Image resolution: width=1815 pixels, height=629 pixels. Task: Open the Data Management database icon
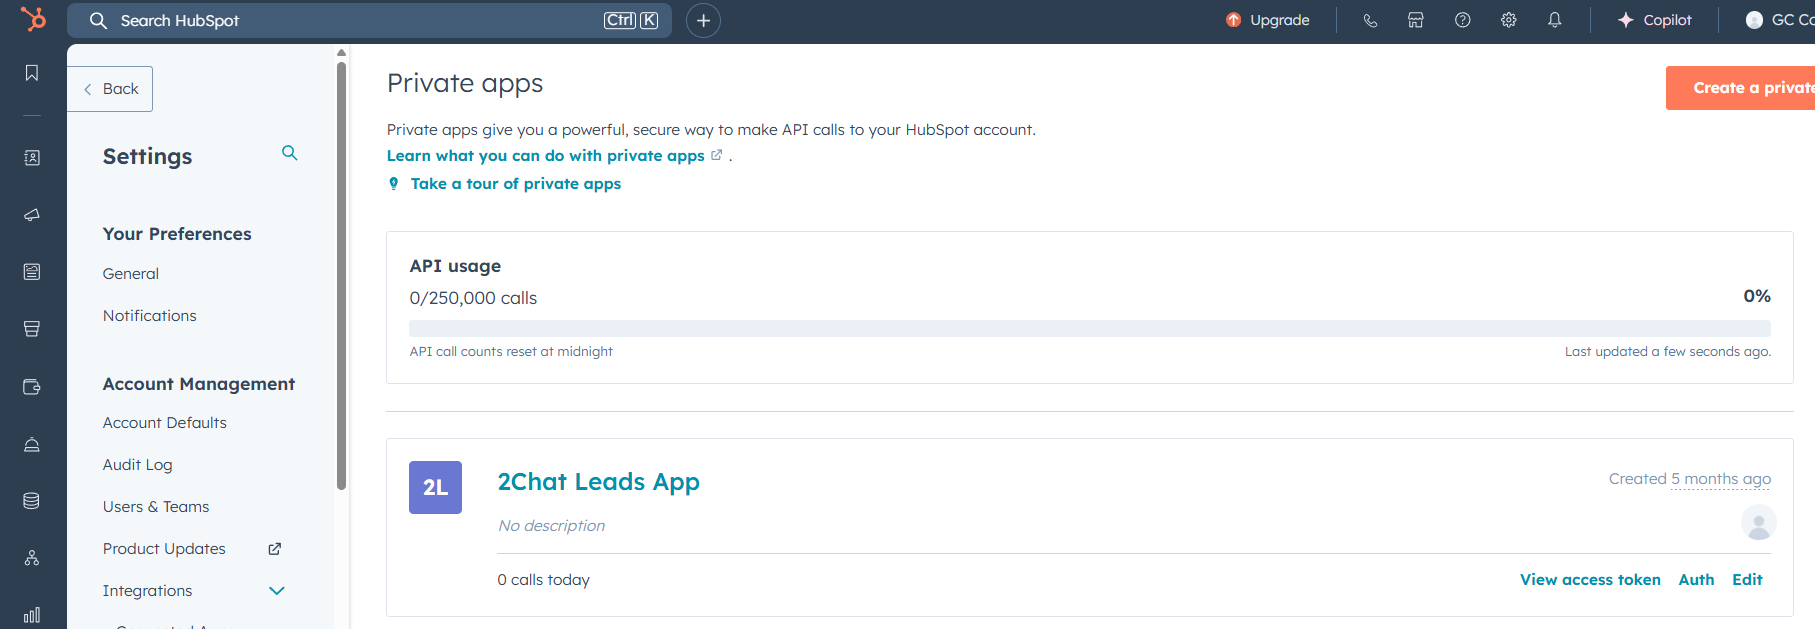(32, 501)
